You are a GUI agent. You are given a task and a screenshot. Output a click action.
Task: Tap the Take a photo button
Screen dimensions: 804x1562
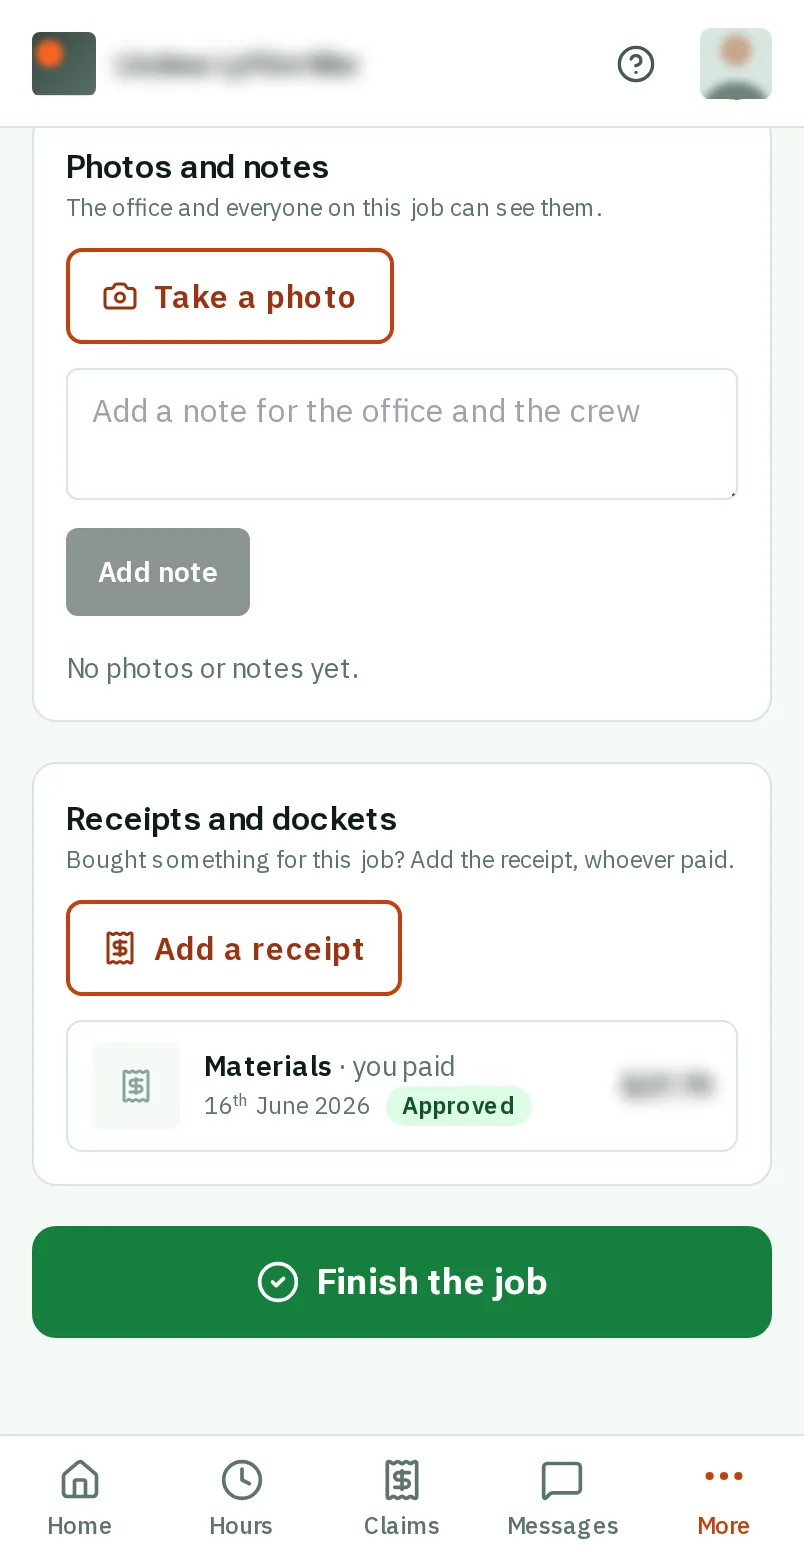pyautogui.click(x=230, y=296)
